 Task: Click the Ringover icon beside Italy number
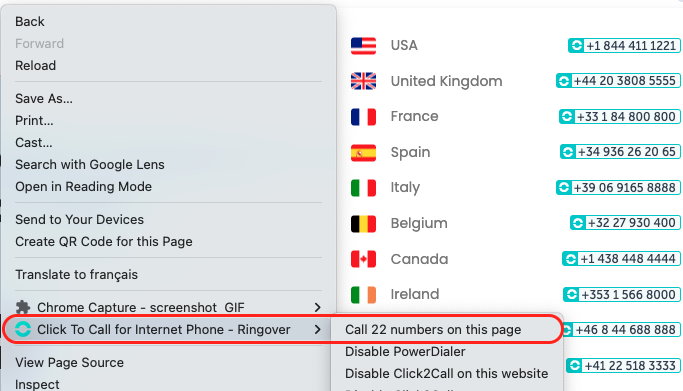(x=564, y=188)
